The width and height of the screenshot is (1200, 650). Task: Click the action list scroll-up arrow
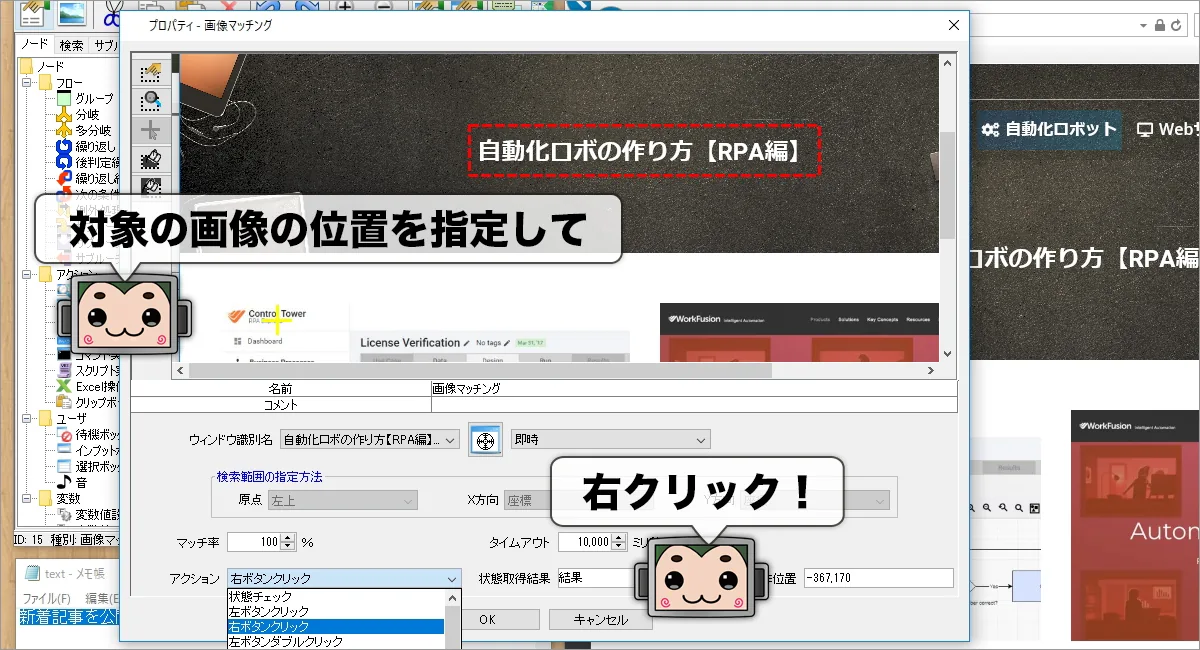pyautogui.click(x=452, y=598)
